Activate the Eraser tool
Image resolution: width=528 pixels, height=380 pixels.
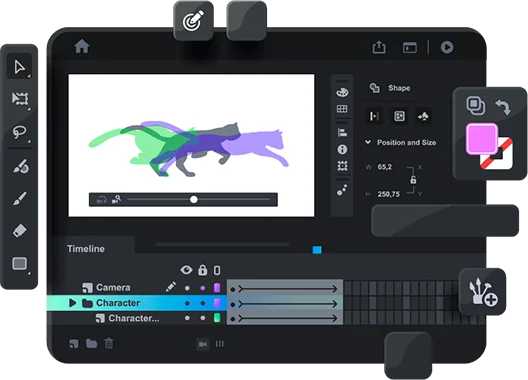(20, 231)
